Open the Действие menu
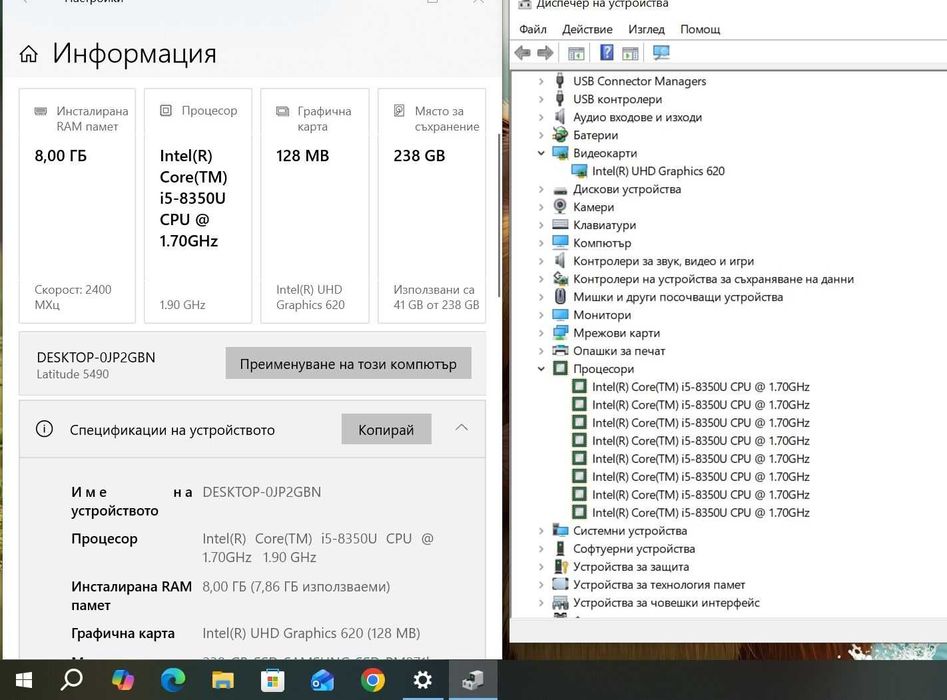The width and height of the screenshot is (947, 700). pyautogui.click(x=587, y=29)
